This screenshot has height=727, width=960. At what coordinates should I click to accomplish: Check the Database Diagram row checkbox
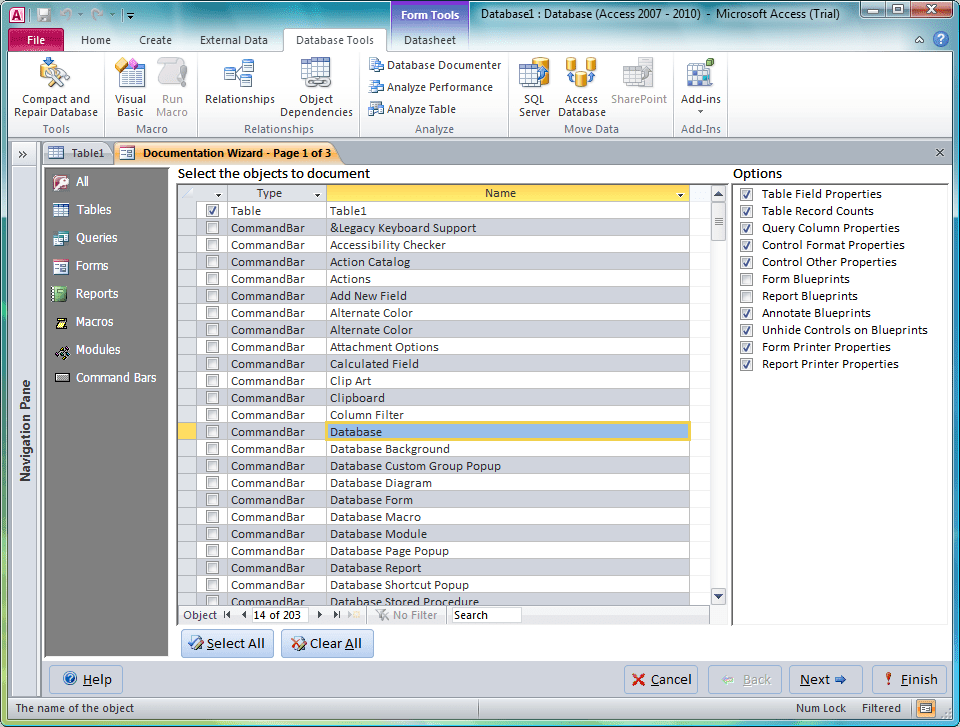[x=212, y=483]
